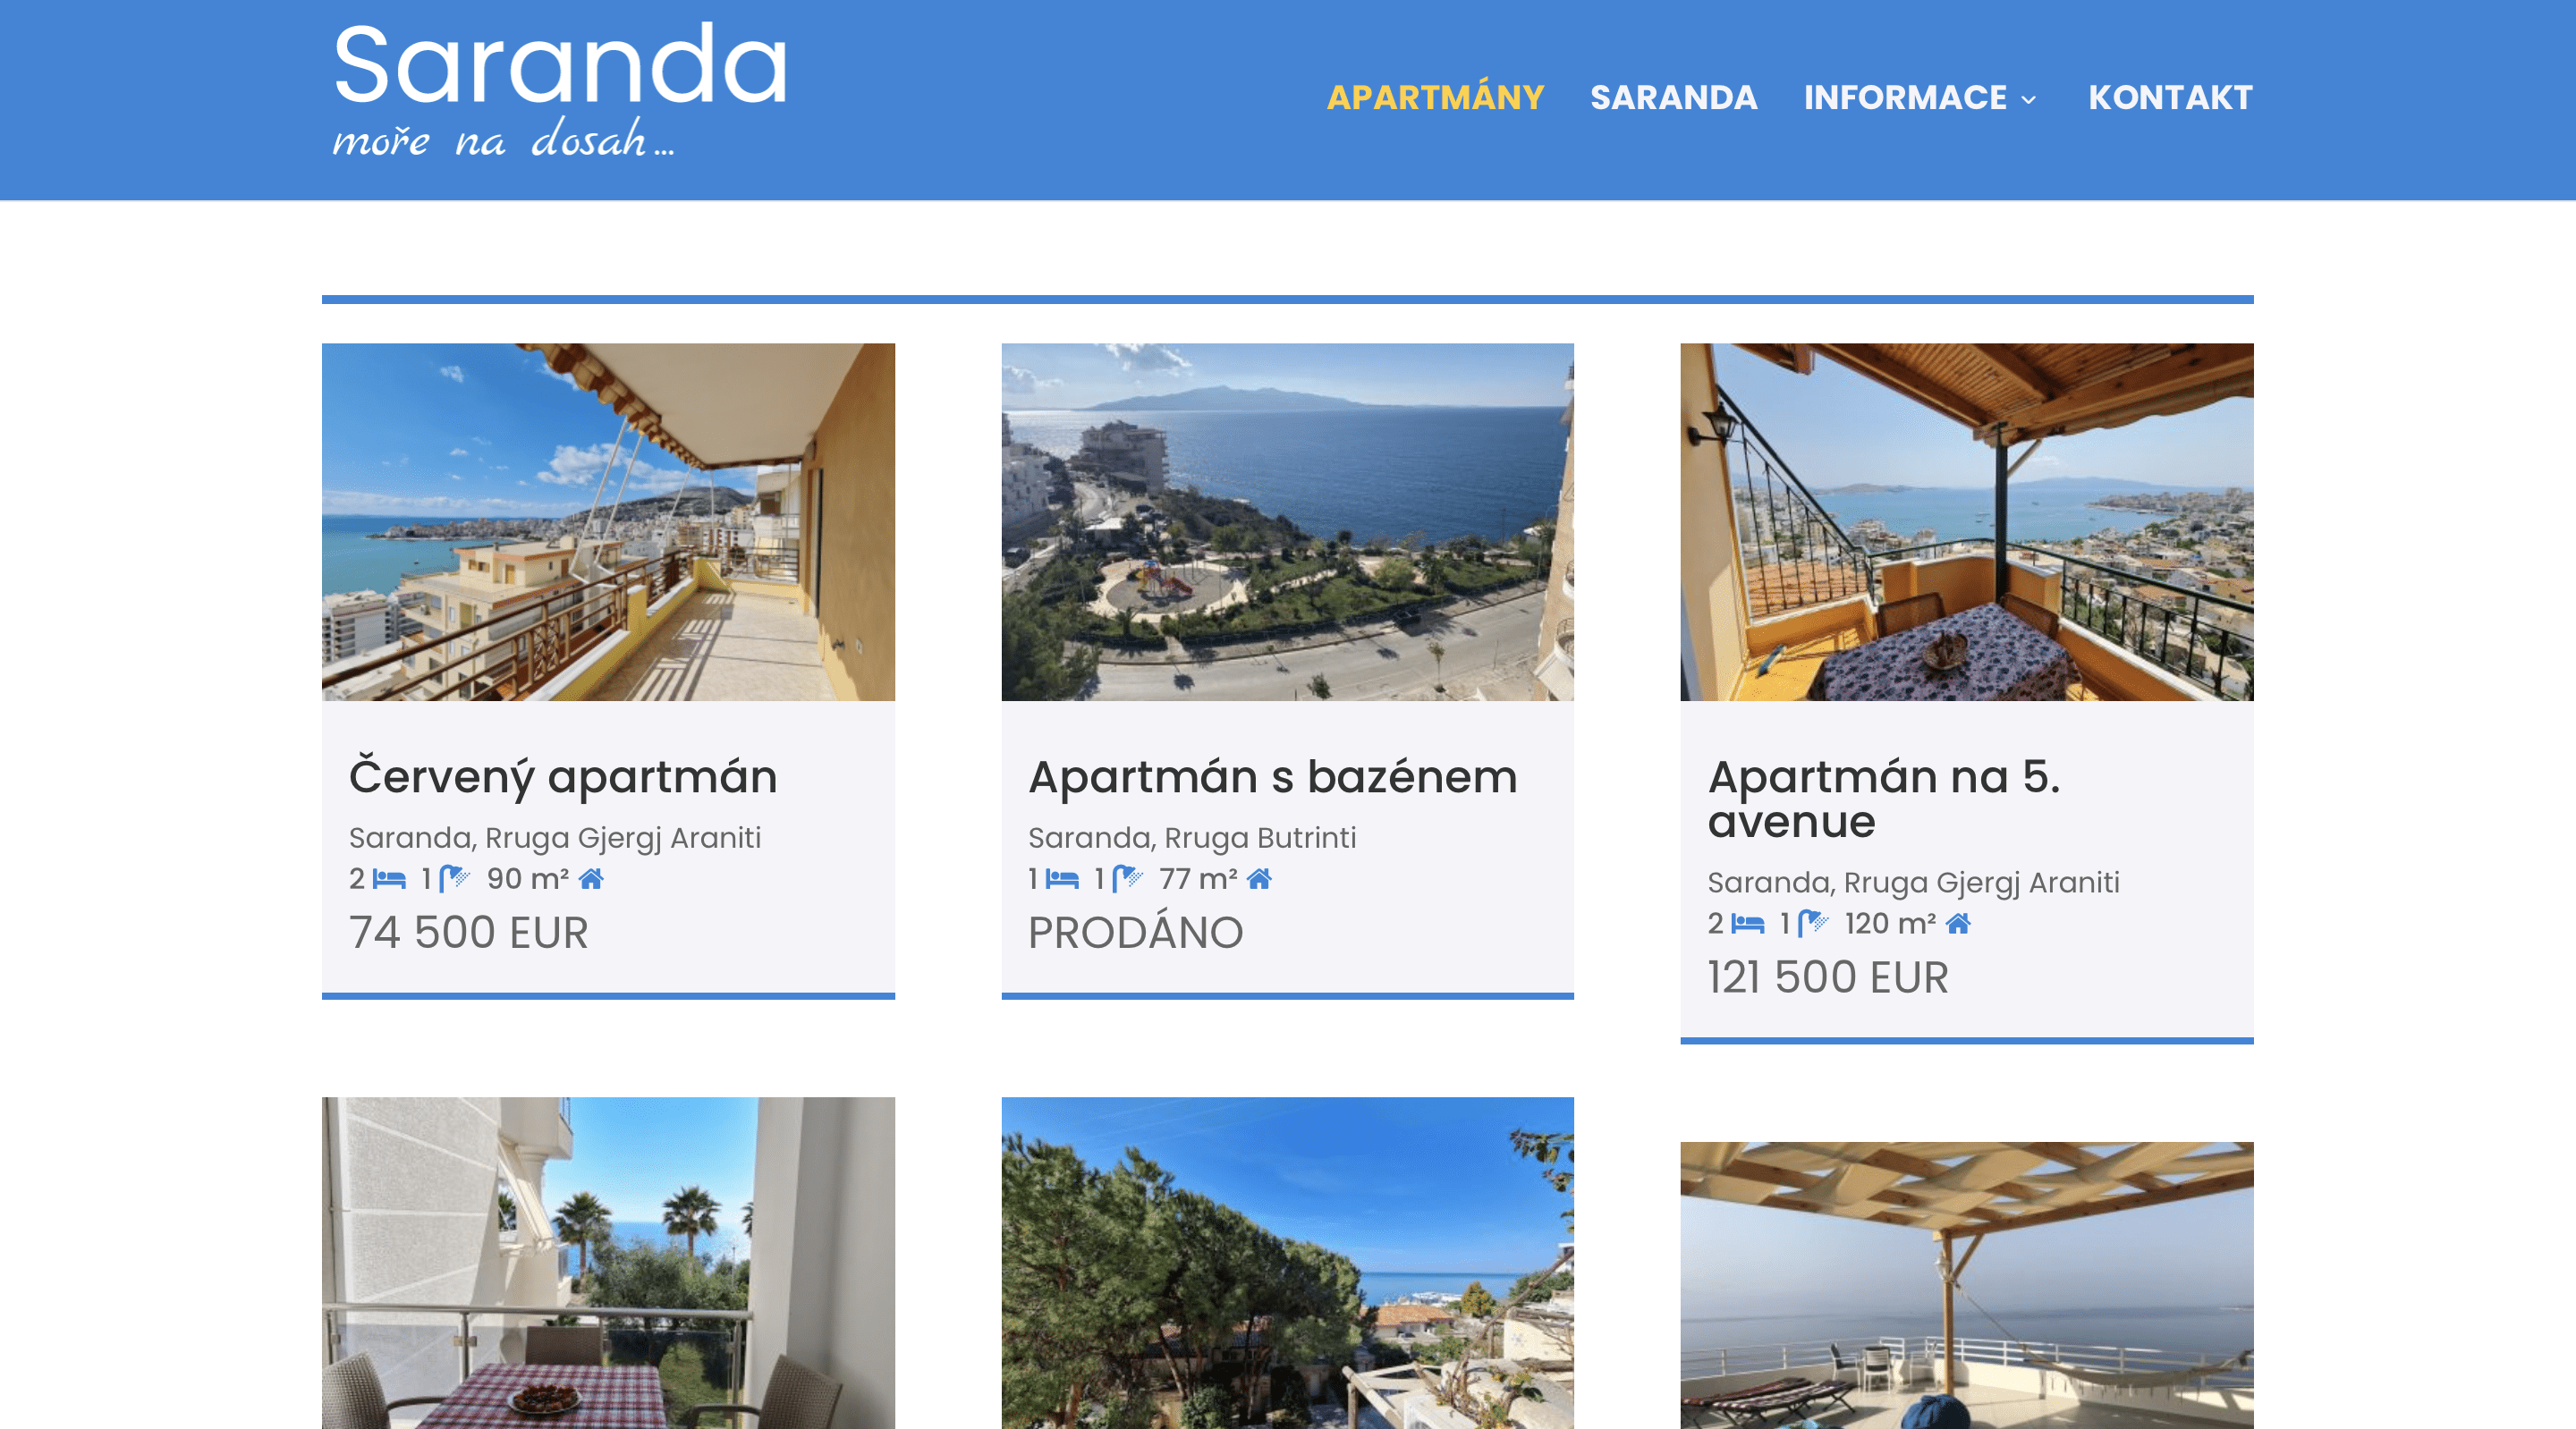Screen dimensions: 2576x1429
Task: Click the house icon next to 77 m²
Action: (1259, 878)
